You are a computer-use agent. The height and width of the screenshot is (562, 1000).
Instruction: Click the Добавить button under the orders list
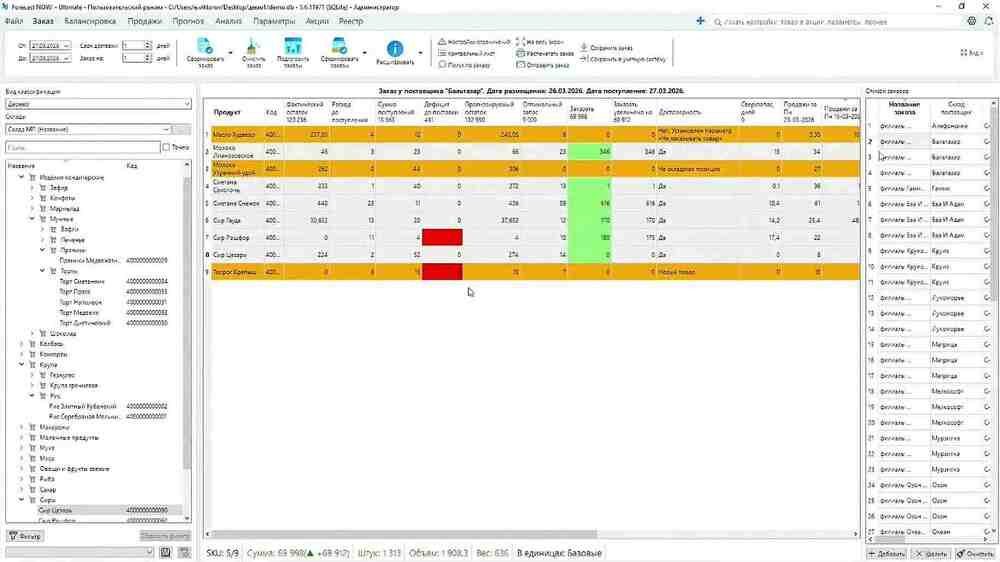886,554
